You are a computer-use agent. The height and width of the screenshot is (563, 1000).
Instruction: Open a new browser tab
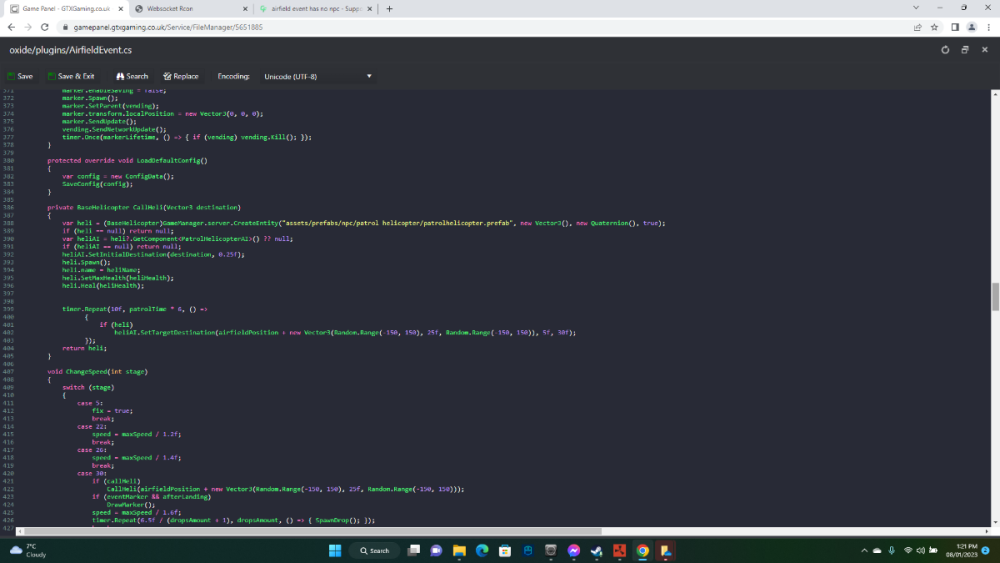(389, 9)
